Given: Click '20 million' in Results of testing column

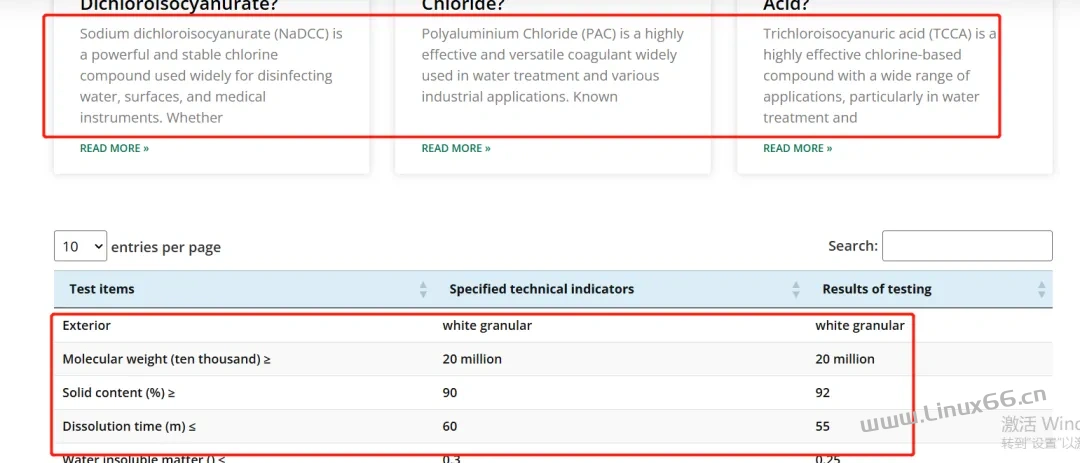Looking at the screenshot, I should [x=845, y=359].
